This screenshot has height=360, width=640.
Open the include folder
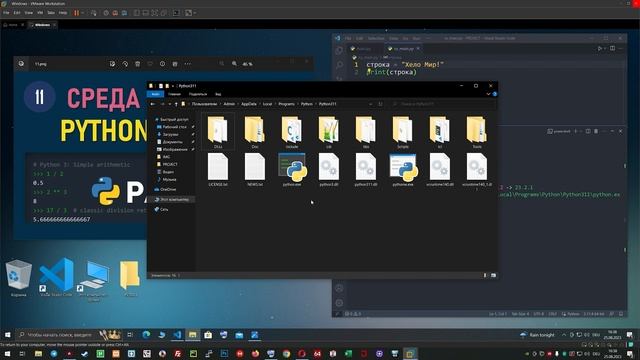[x=292, y=132]
